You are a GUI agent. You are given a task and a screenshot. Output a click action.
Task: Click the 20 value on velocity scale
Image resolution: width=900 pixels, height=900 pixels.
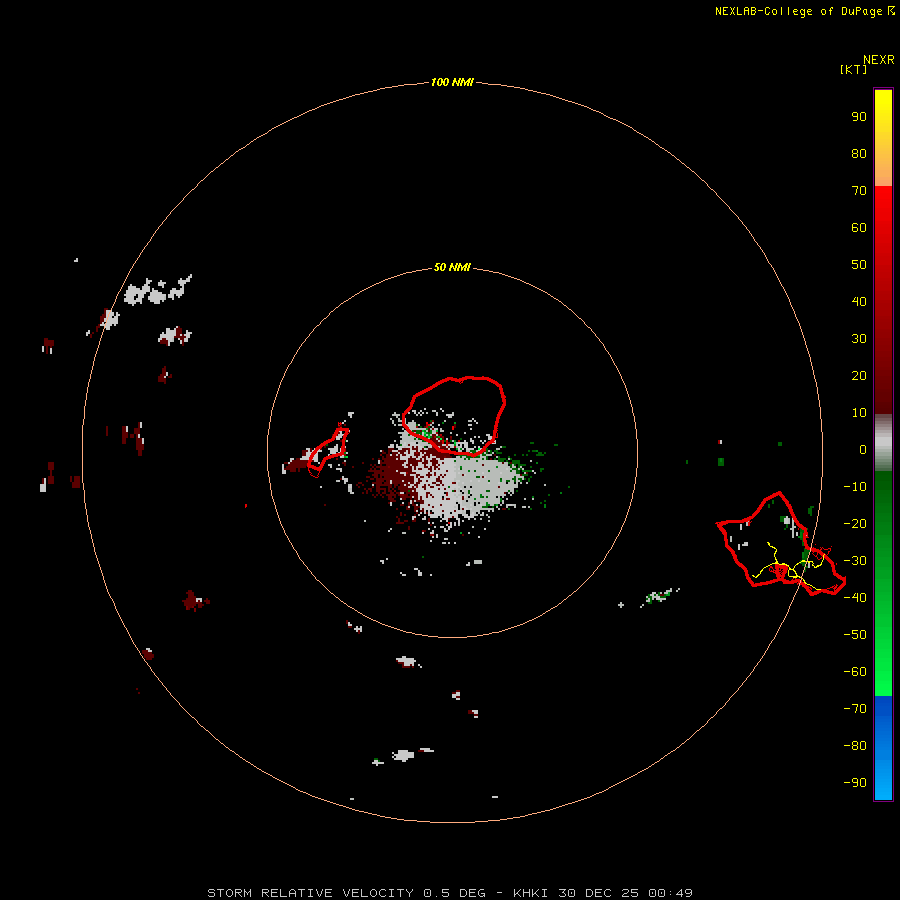(859, 375)
